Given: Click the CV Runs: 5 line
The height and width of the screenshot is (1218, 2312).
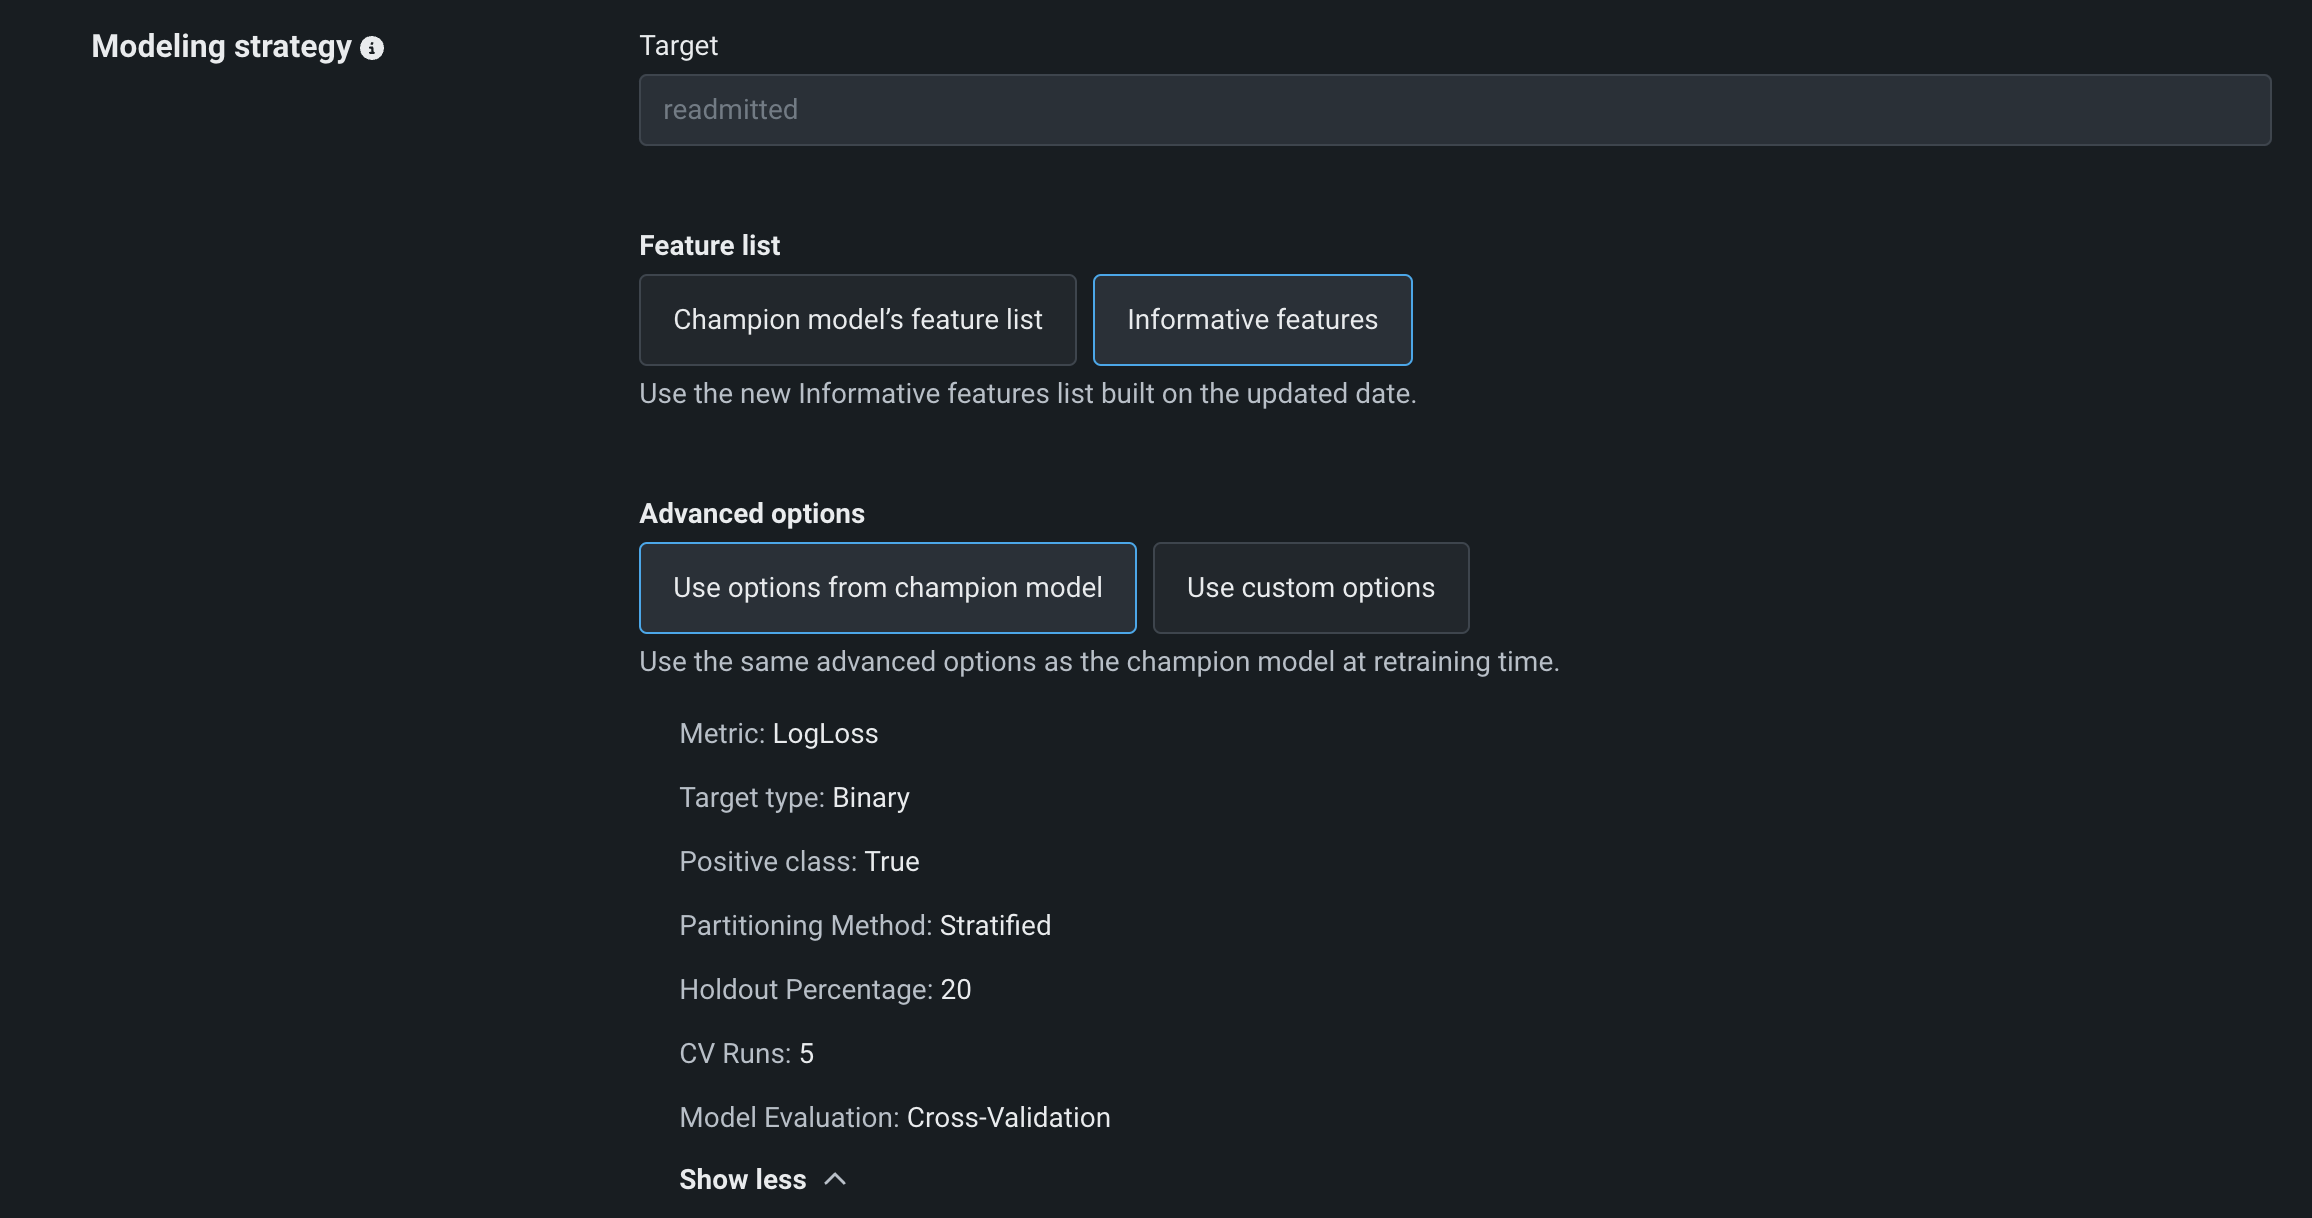Looking at the screenshot, I should click(746, 1054).
